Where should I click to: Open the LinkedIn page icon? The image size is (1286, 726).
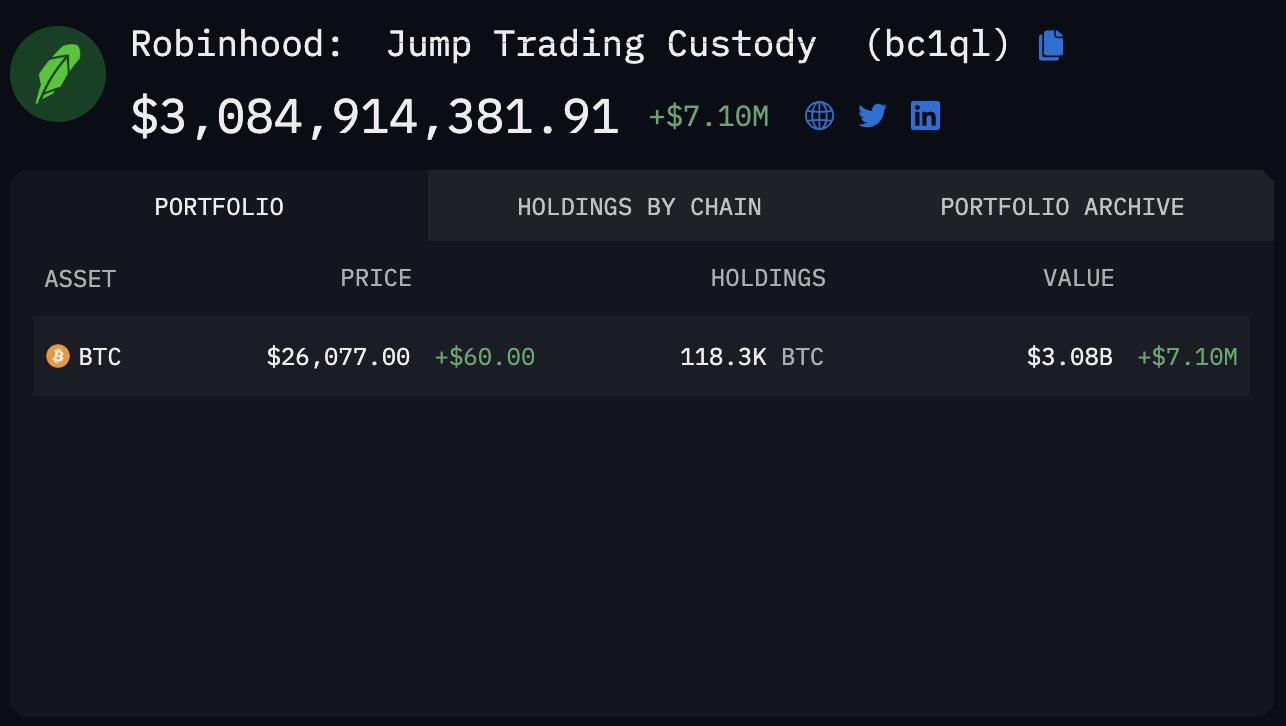pos(925,115)
